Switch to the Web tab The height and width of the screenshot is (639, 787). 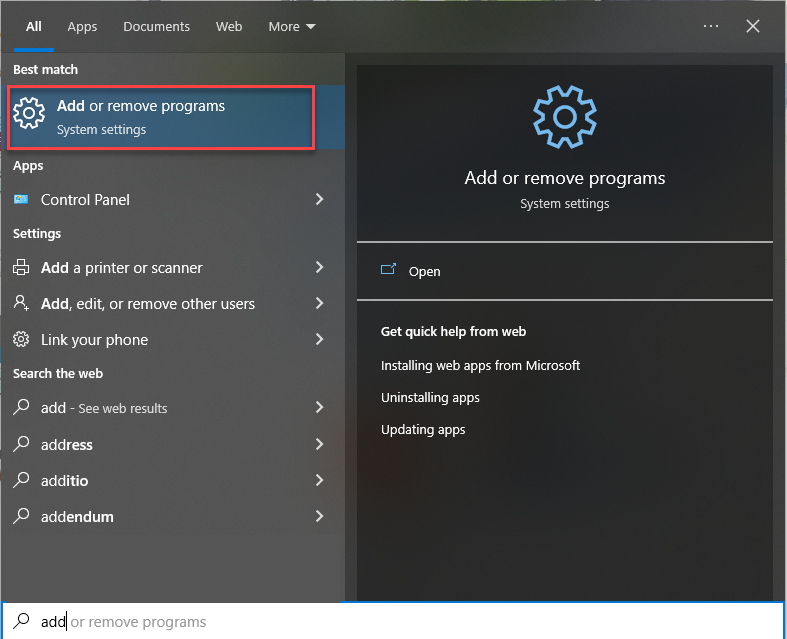(229, 27)
